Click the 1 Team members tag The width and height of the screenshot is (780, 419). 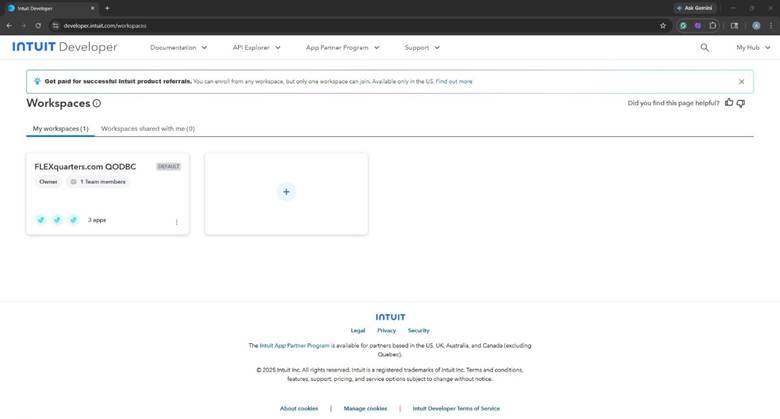pyautogui.click(x=98, y=182)
